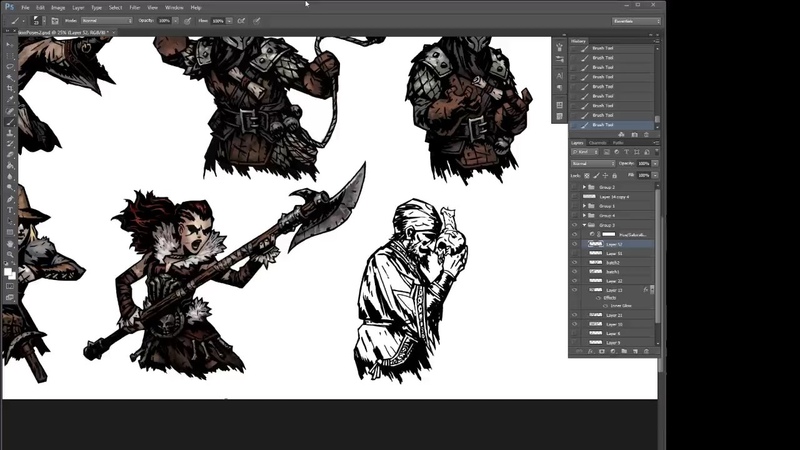Select the Paint Bucket tool
This screenshot has width=800, height=450.
[10, 165]
